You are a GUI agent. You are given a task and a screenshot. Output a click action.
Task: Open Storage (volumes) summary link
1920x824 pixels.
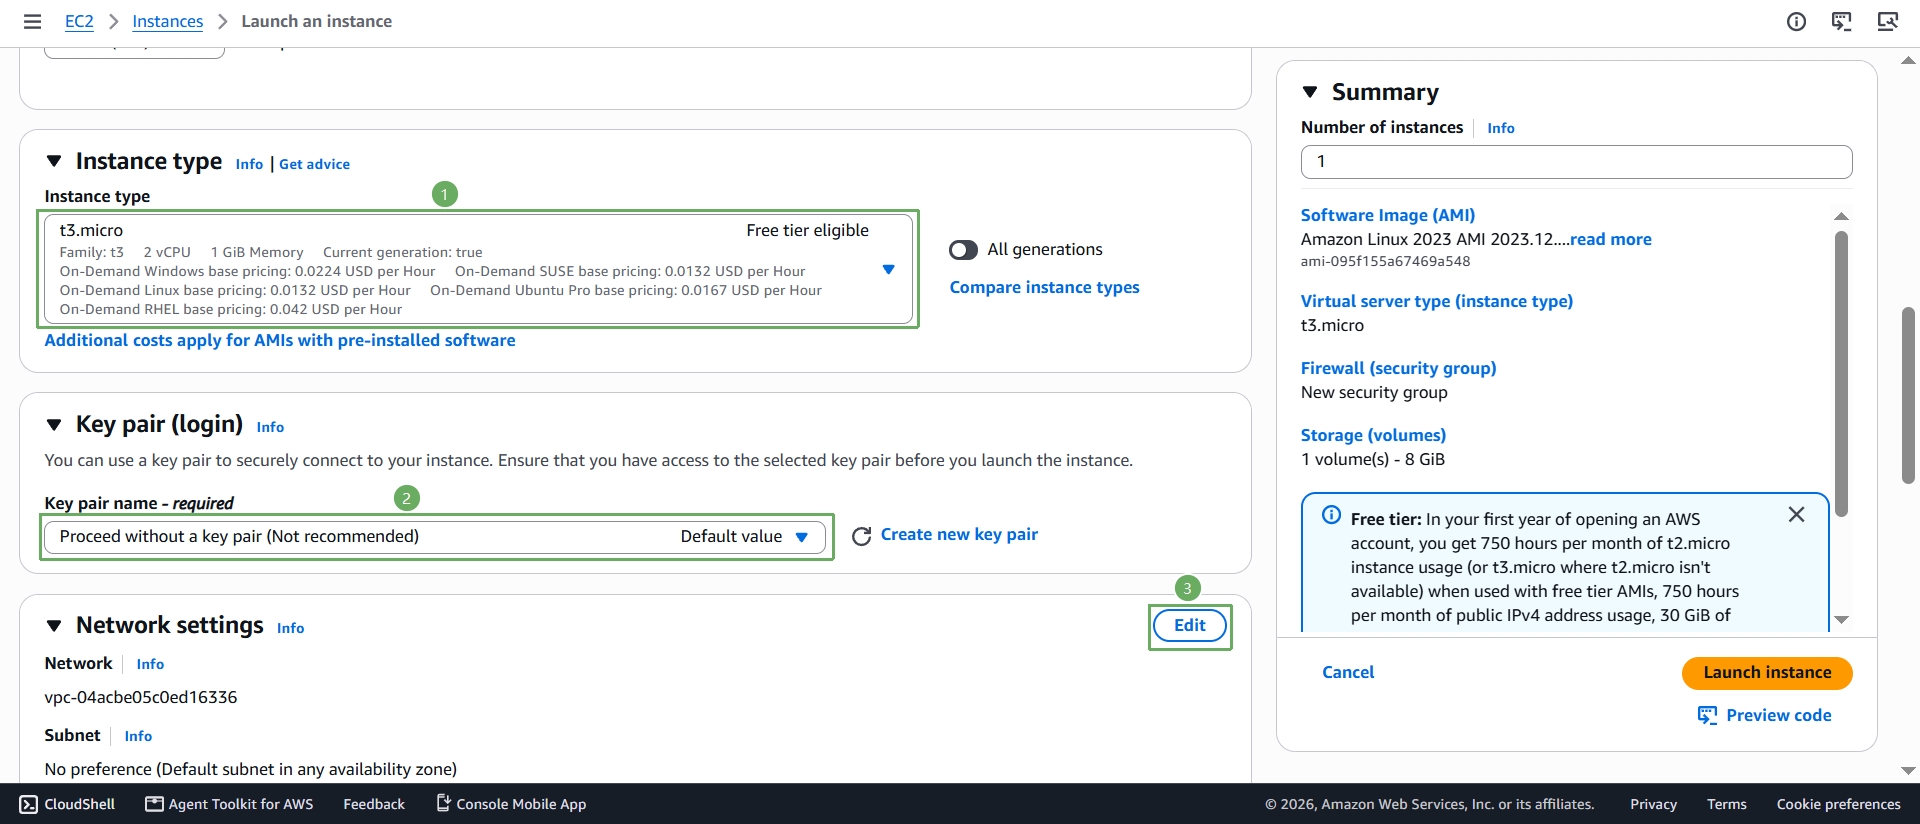(1373, 435)
